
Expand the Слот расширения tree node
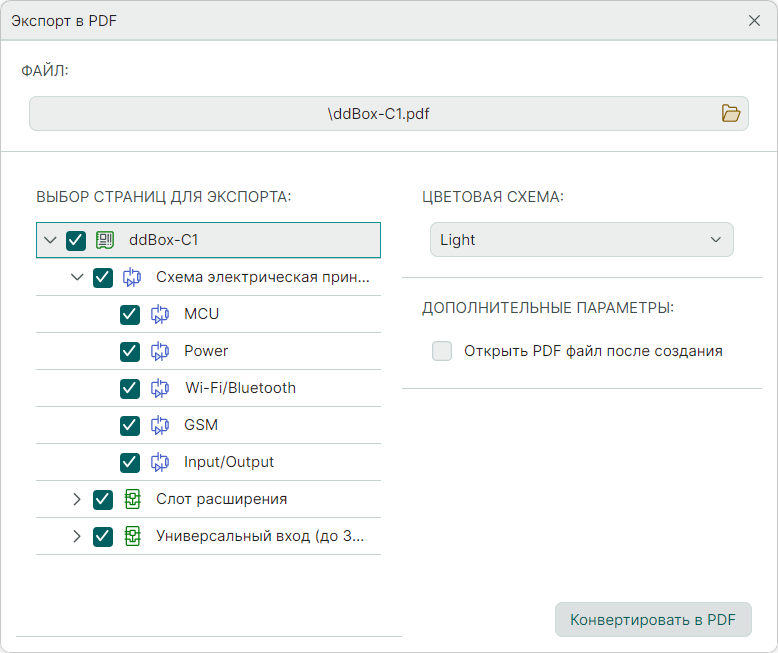(x=77, y=499)
